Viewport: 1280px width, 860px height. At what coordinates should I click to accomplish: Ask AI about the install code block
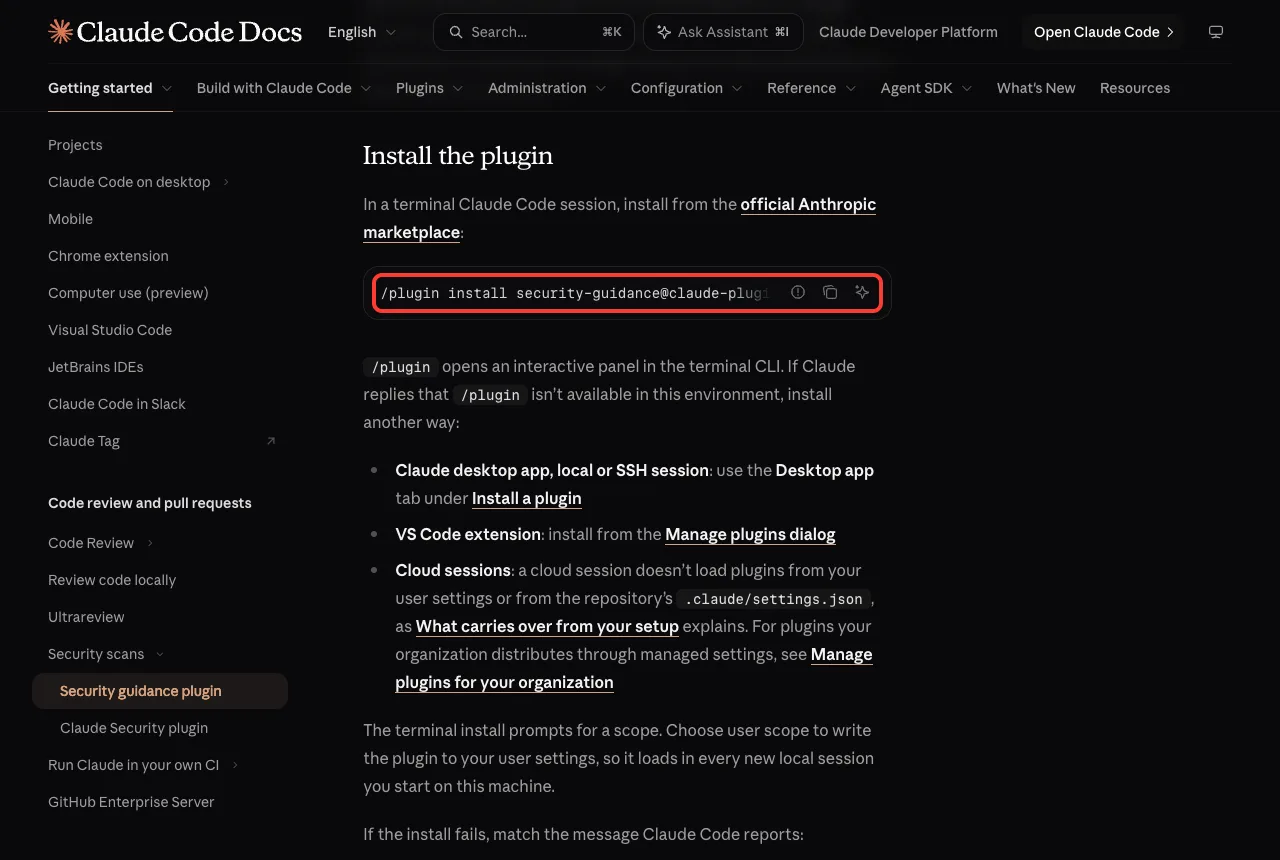point(862,293)
